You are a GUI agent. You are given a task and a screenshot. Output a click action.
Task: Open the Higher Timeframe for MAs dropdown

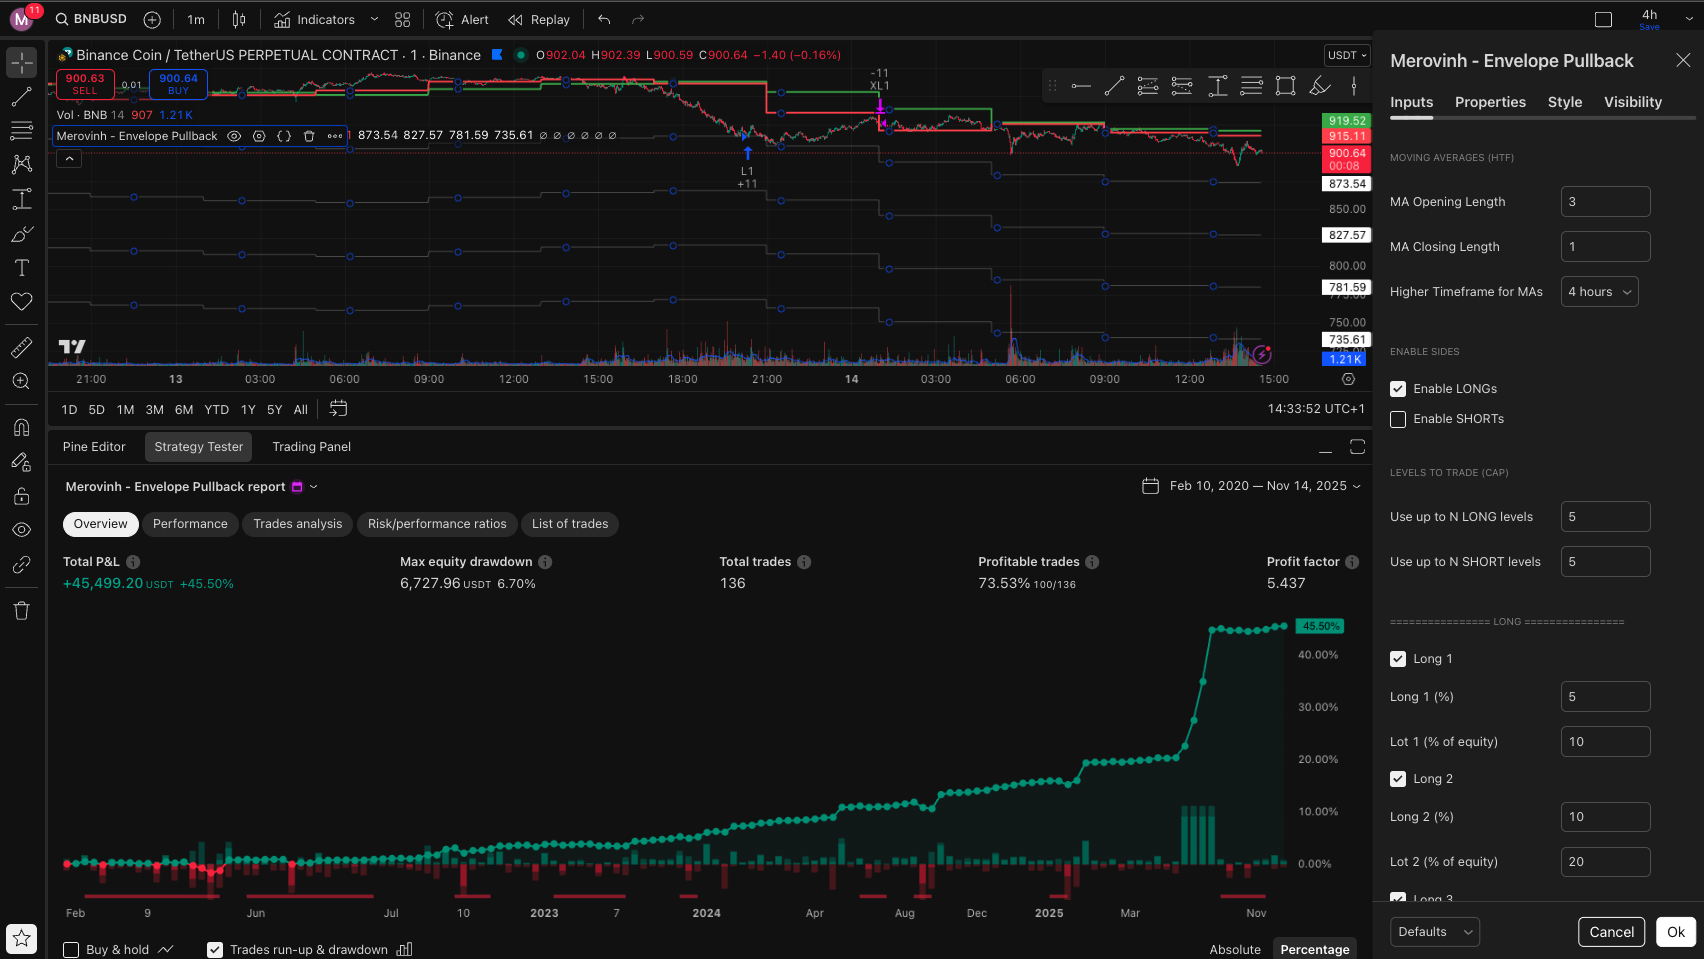pyautogui.click(x=1599, y=292)
